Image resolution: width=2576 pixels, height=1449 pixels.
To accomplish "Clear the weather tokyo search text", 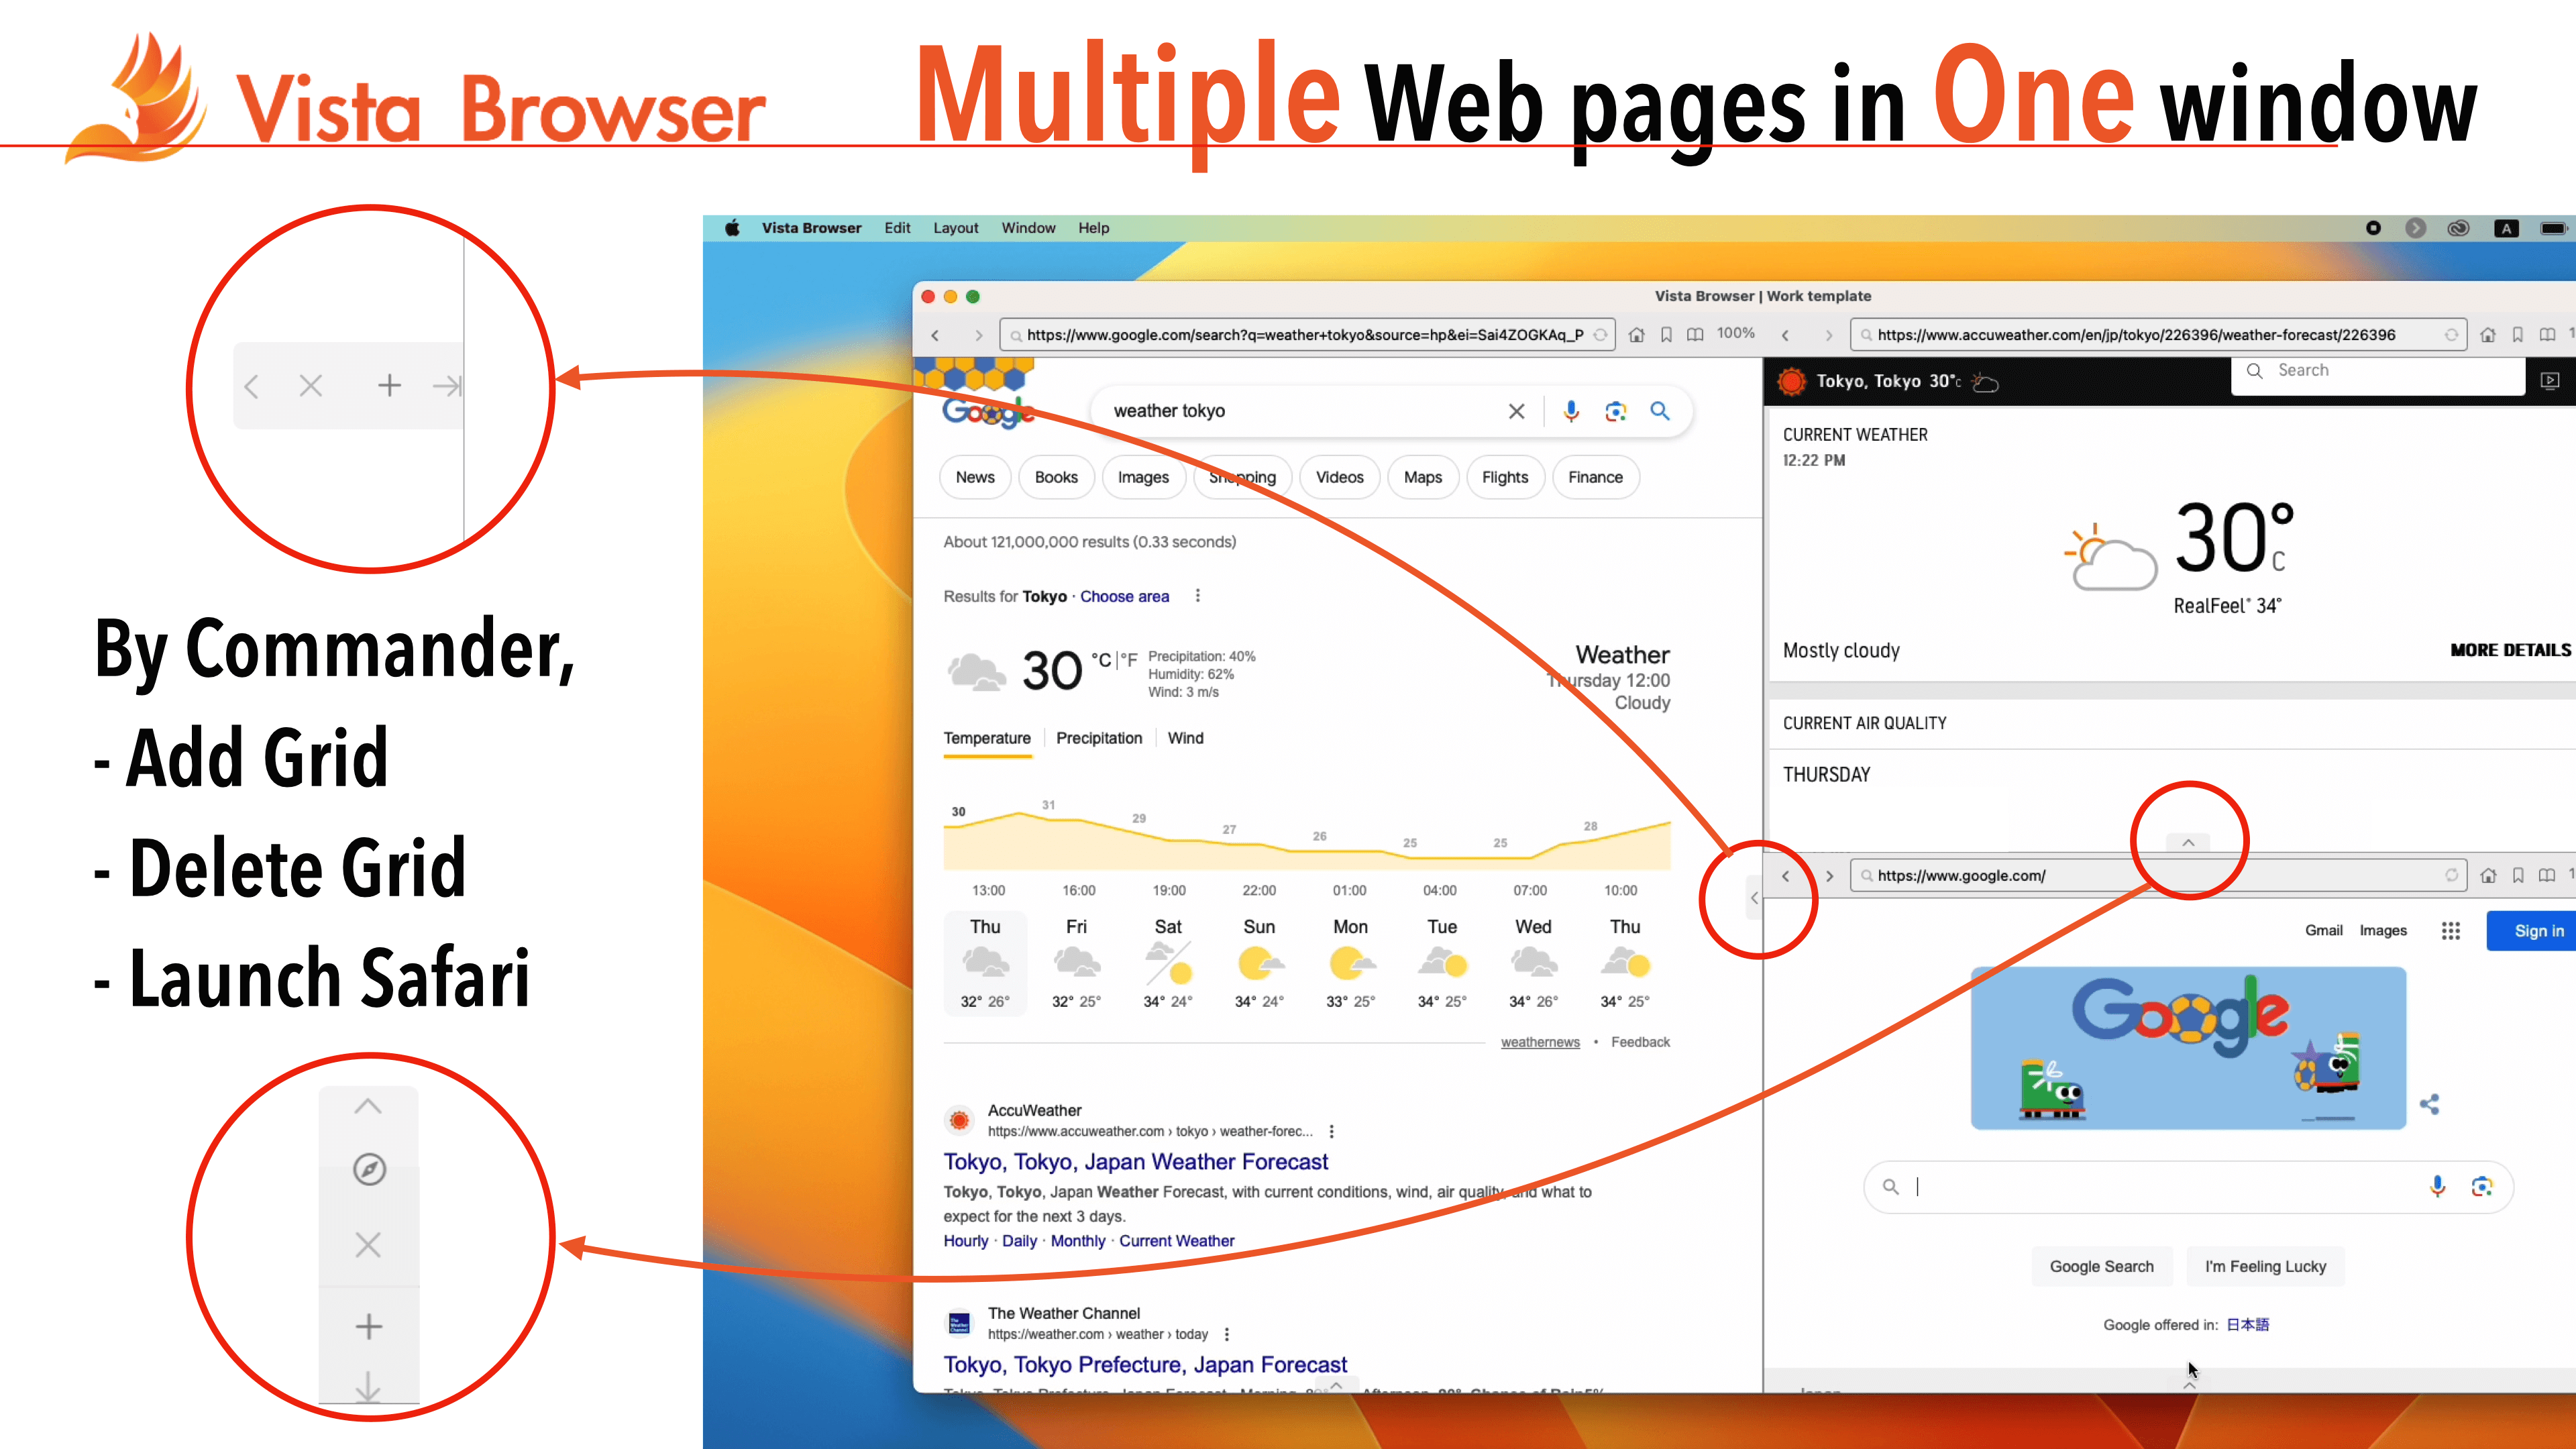I will (x=1516, y=411).
